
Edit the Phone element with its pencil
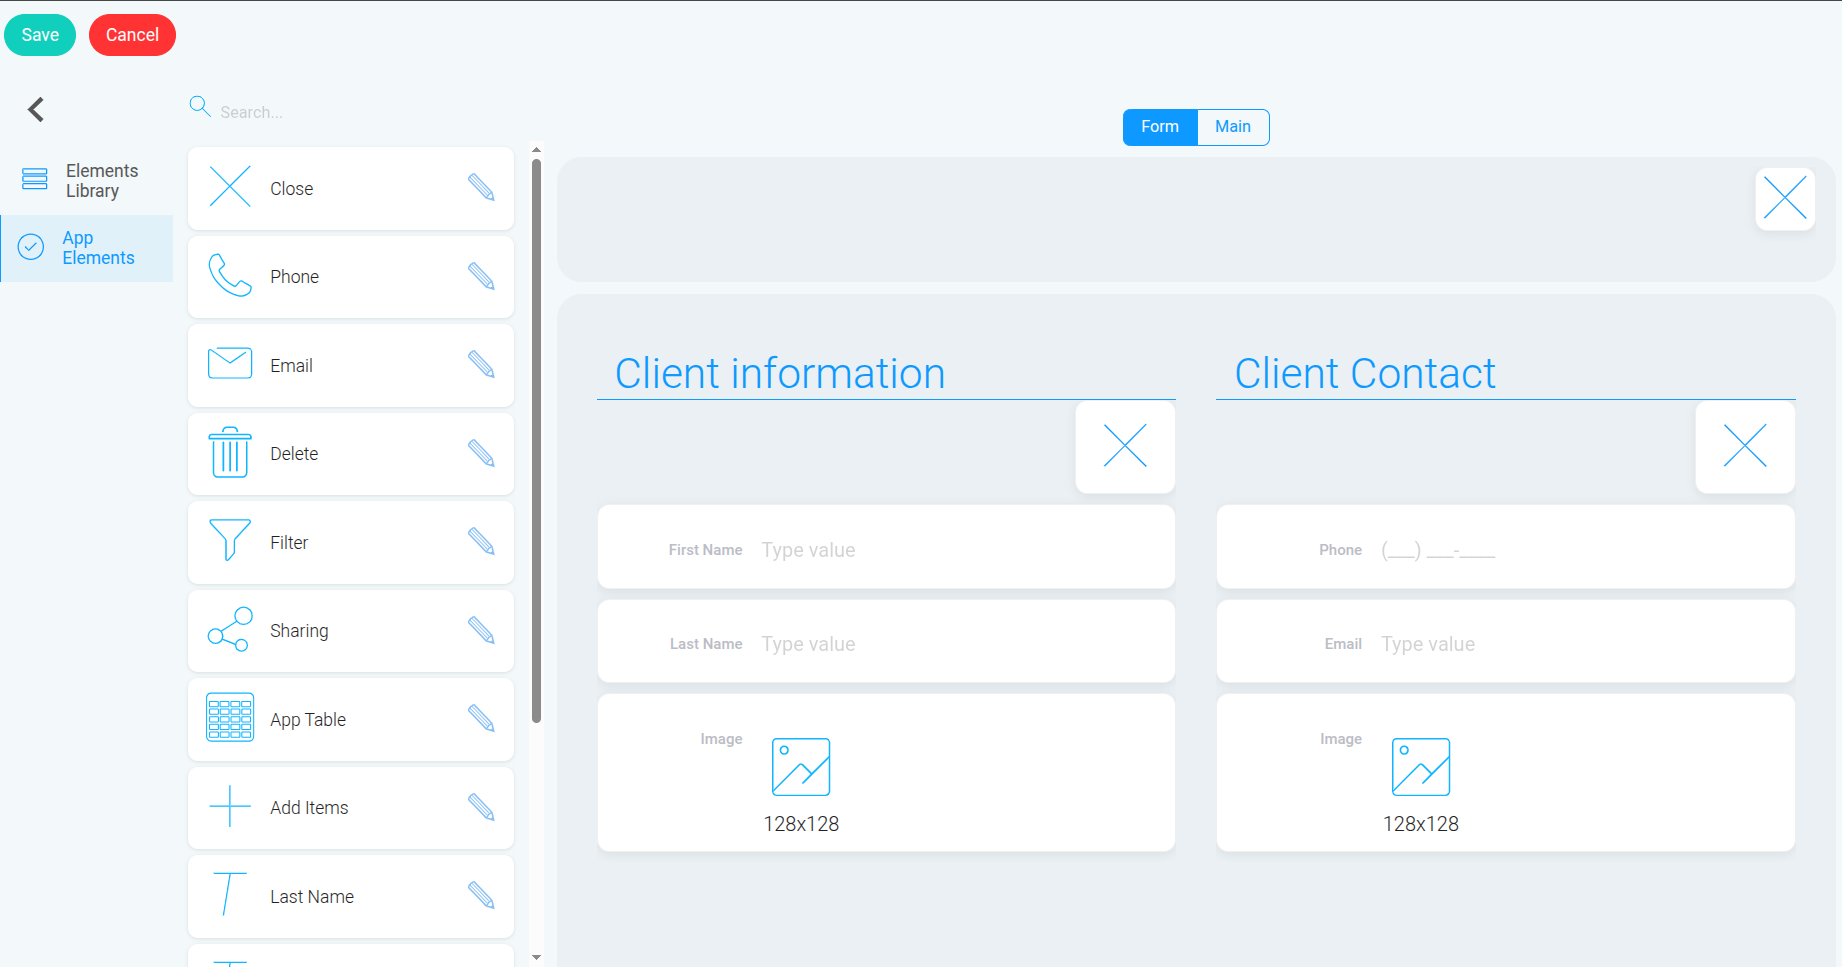pos(481,276)
